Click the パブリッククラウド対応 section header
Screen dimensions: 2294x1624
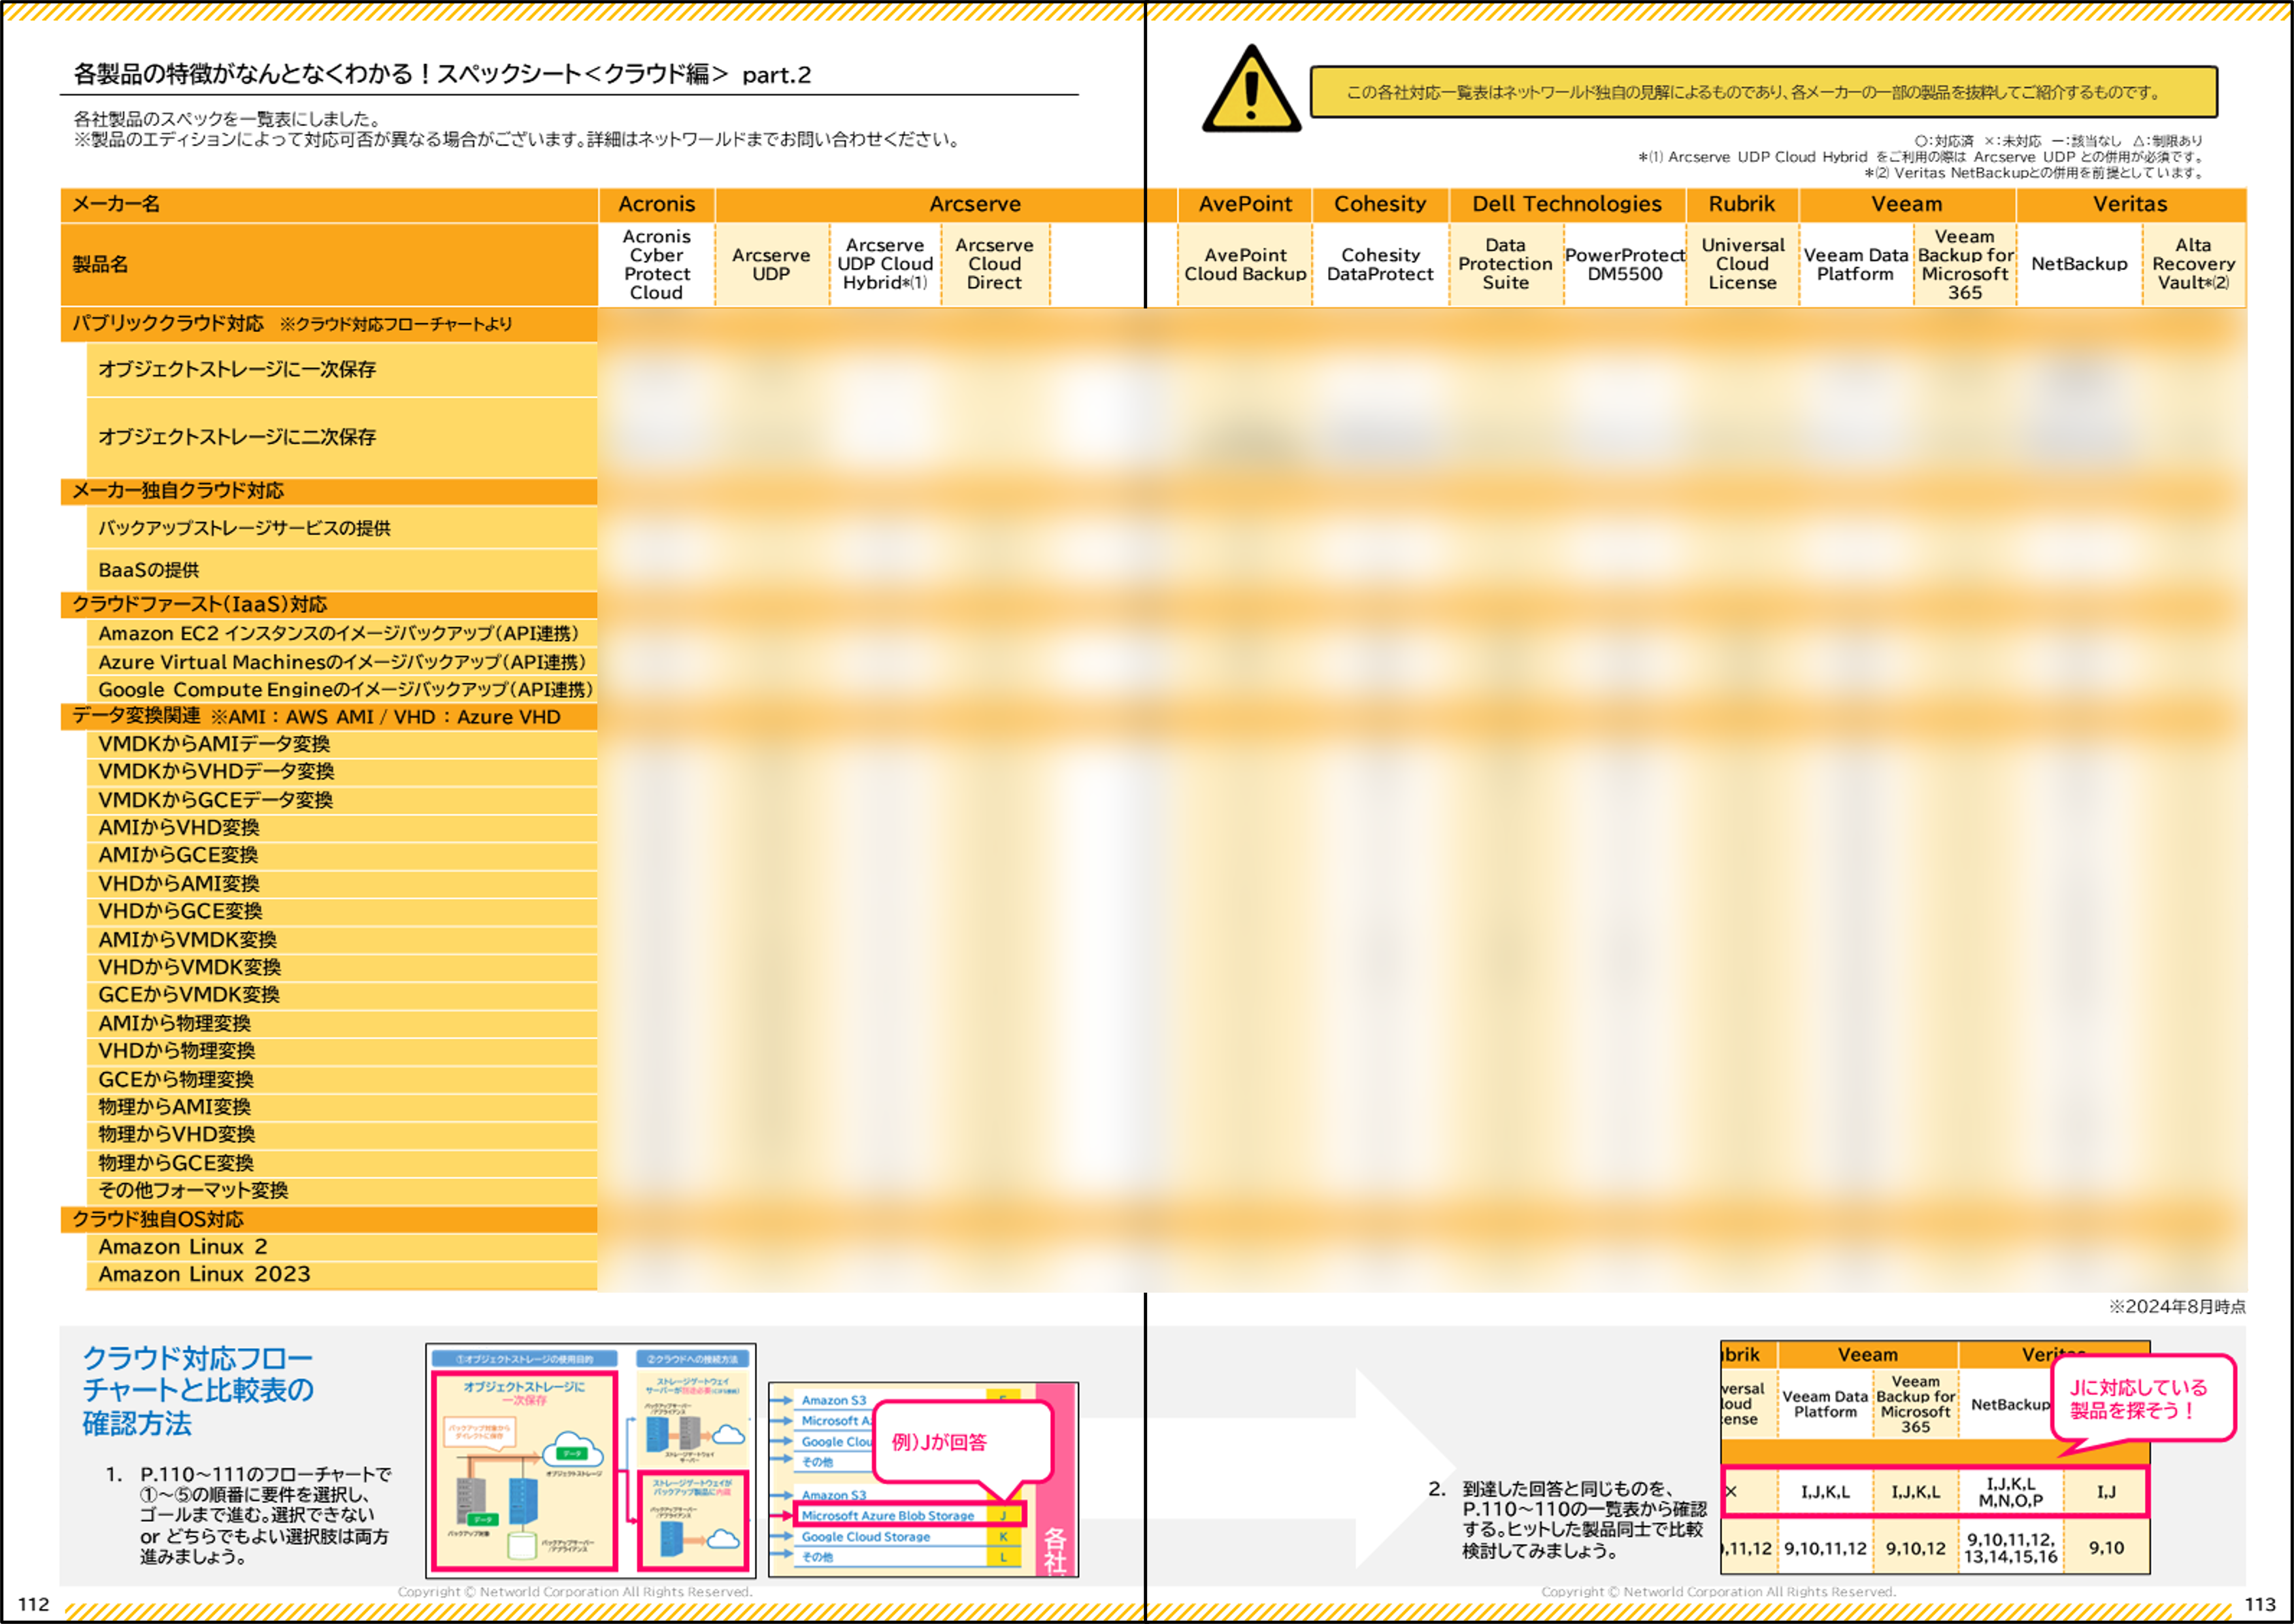(329, 324)
